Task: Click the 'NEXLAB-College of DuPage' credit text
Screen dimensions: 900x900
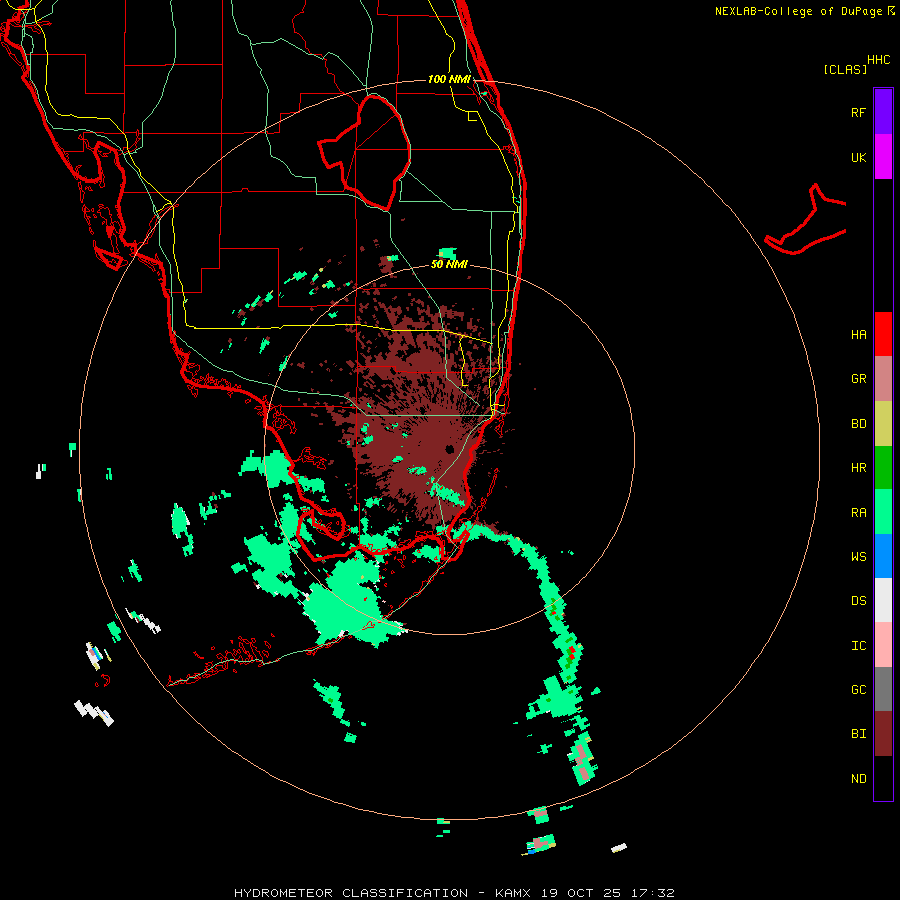Action: tap(798, 11)
